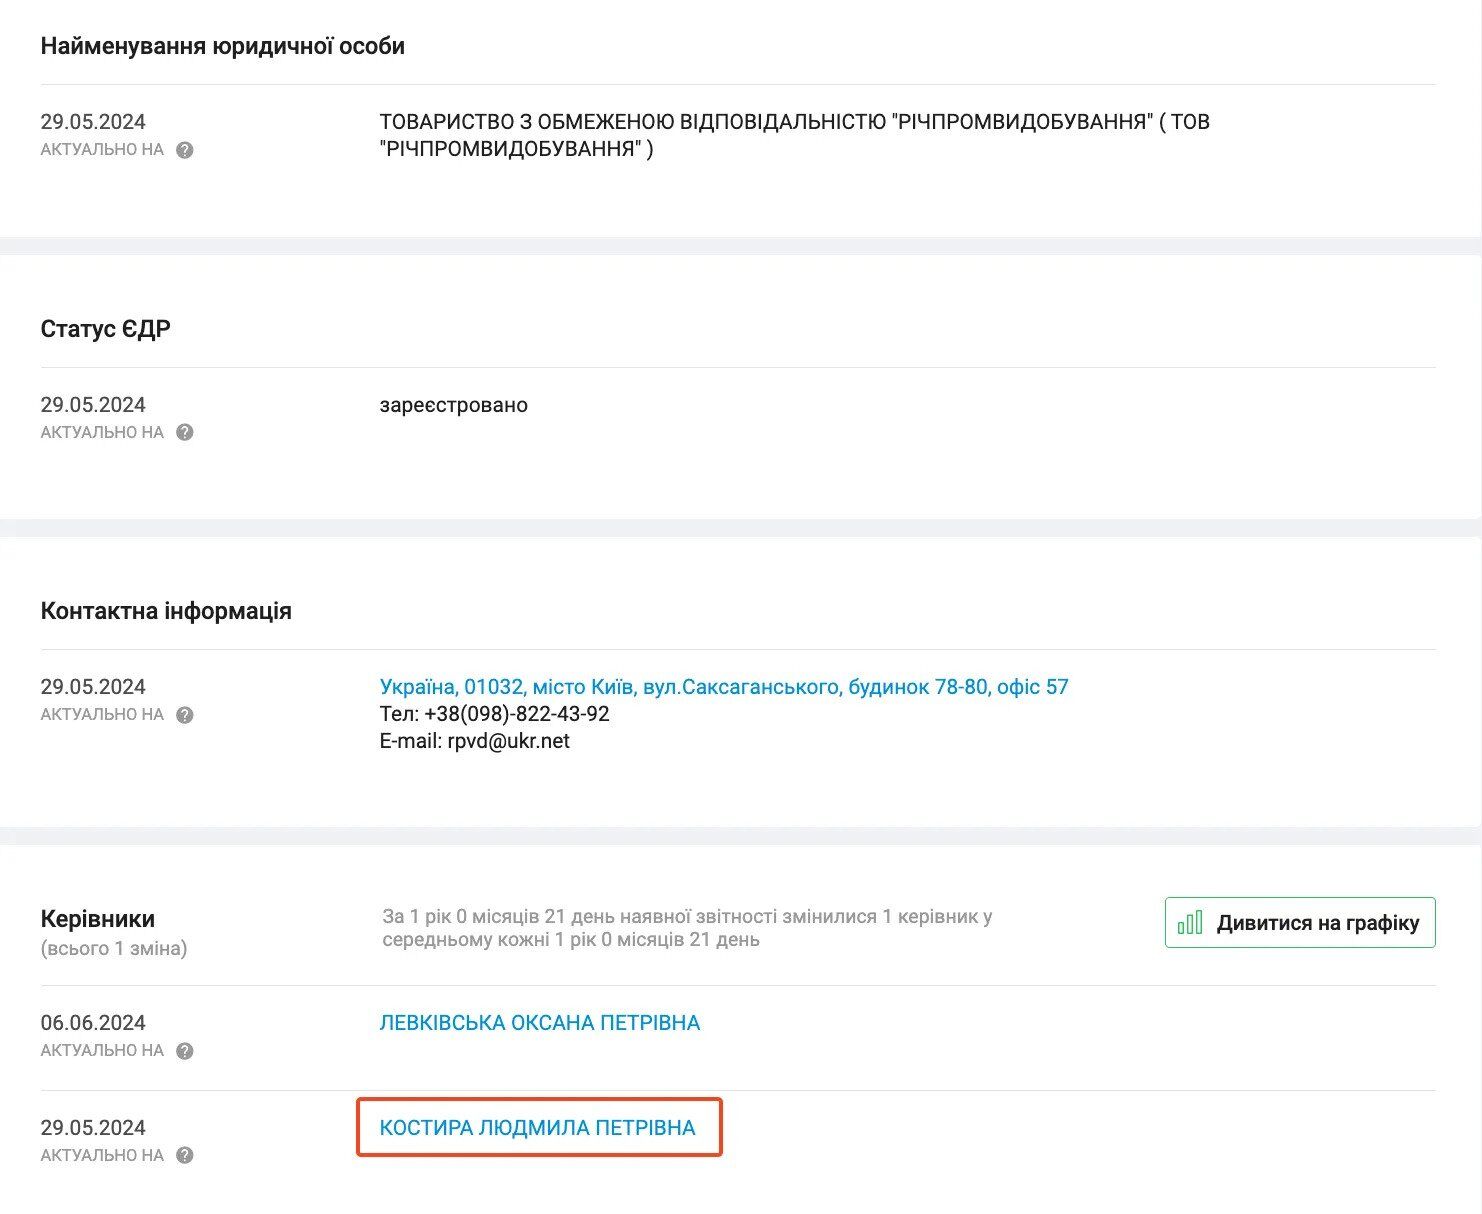Click the company name РІЧПРОМВИДОБУВАННЯ text
1482x1214 pixels.
(x=795, y=135)
